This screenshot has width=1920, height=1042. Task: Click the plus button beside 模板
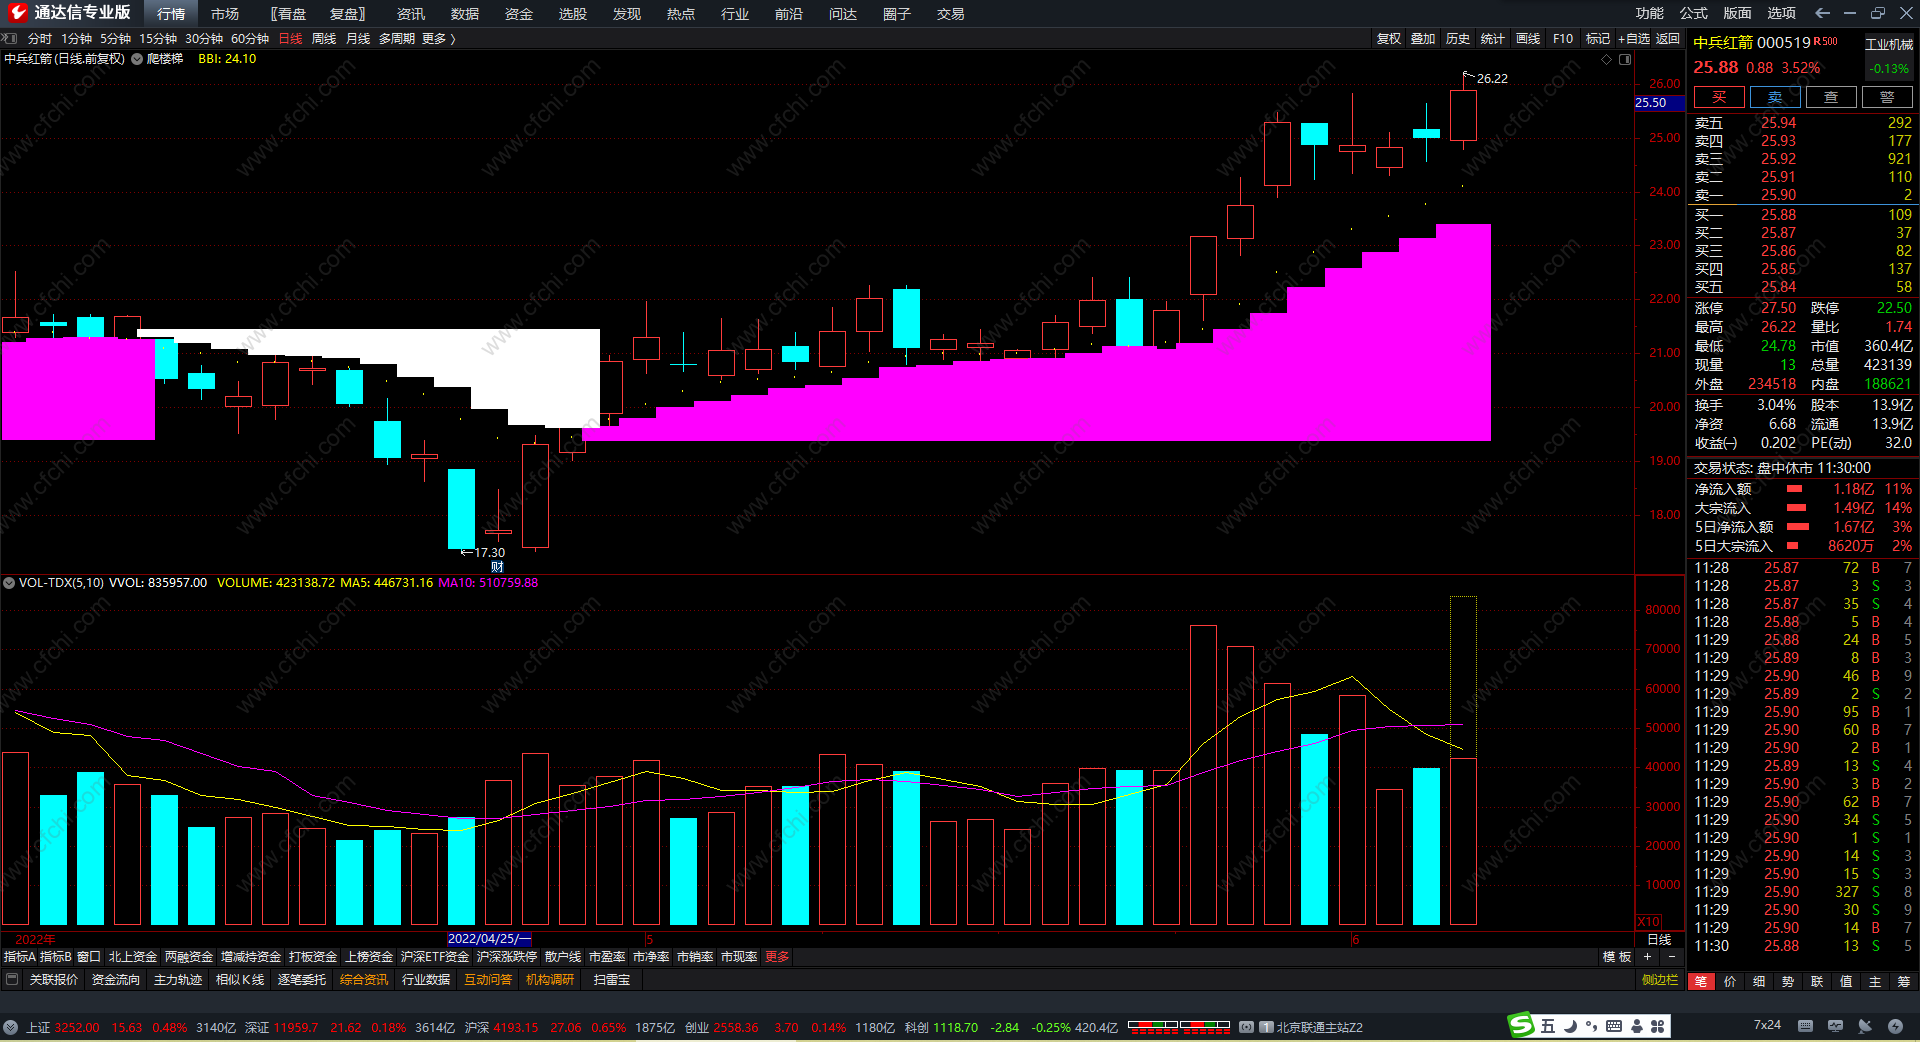[1647, 957]
